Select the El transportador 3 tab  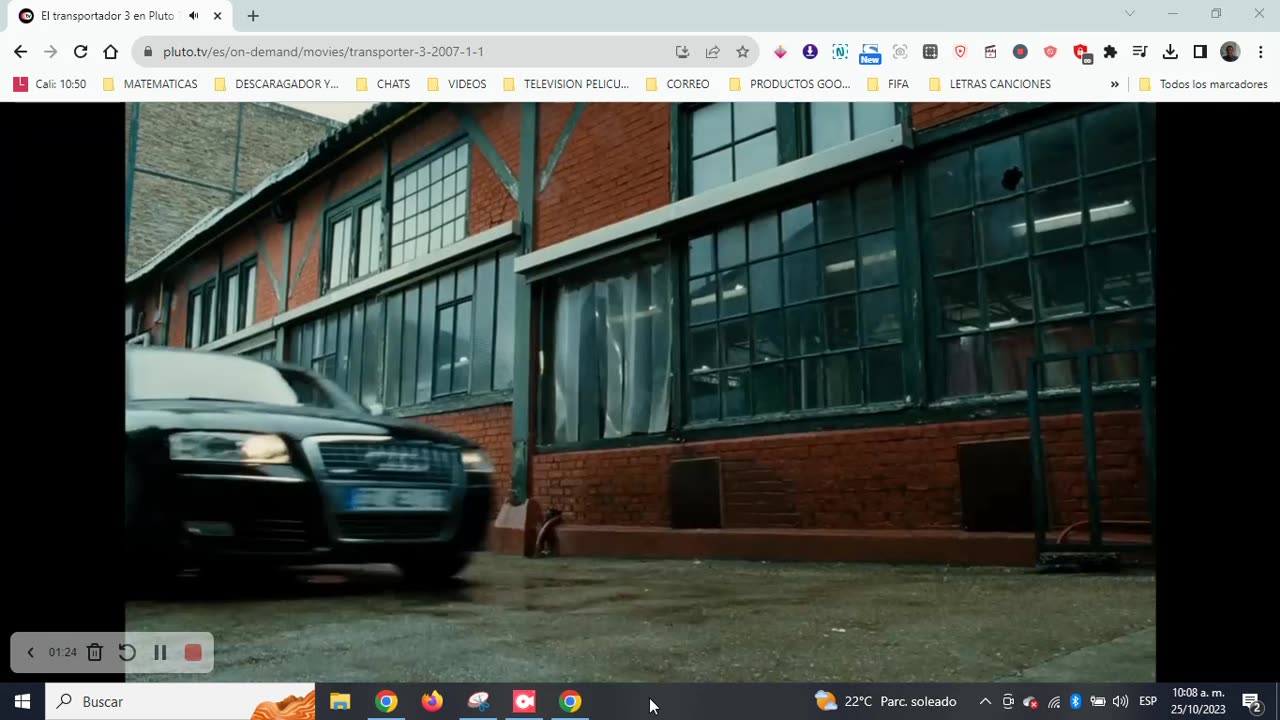pos(120,16)
